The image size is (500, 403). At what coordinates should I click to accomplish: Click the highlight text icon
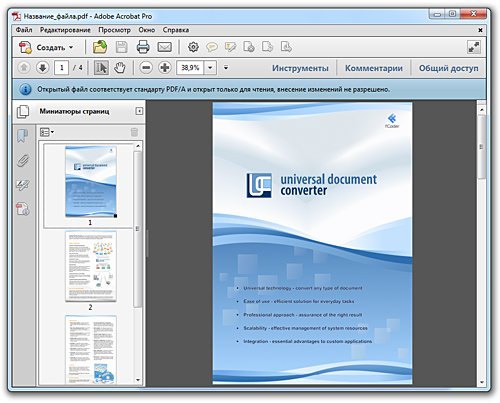point(230,47)
